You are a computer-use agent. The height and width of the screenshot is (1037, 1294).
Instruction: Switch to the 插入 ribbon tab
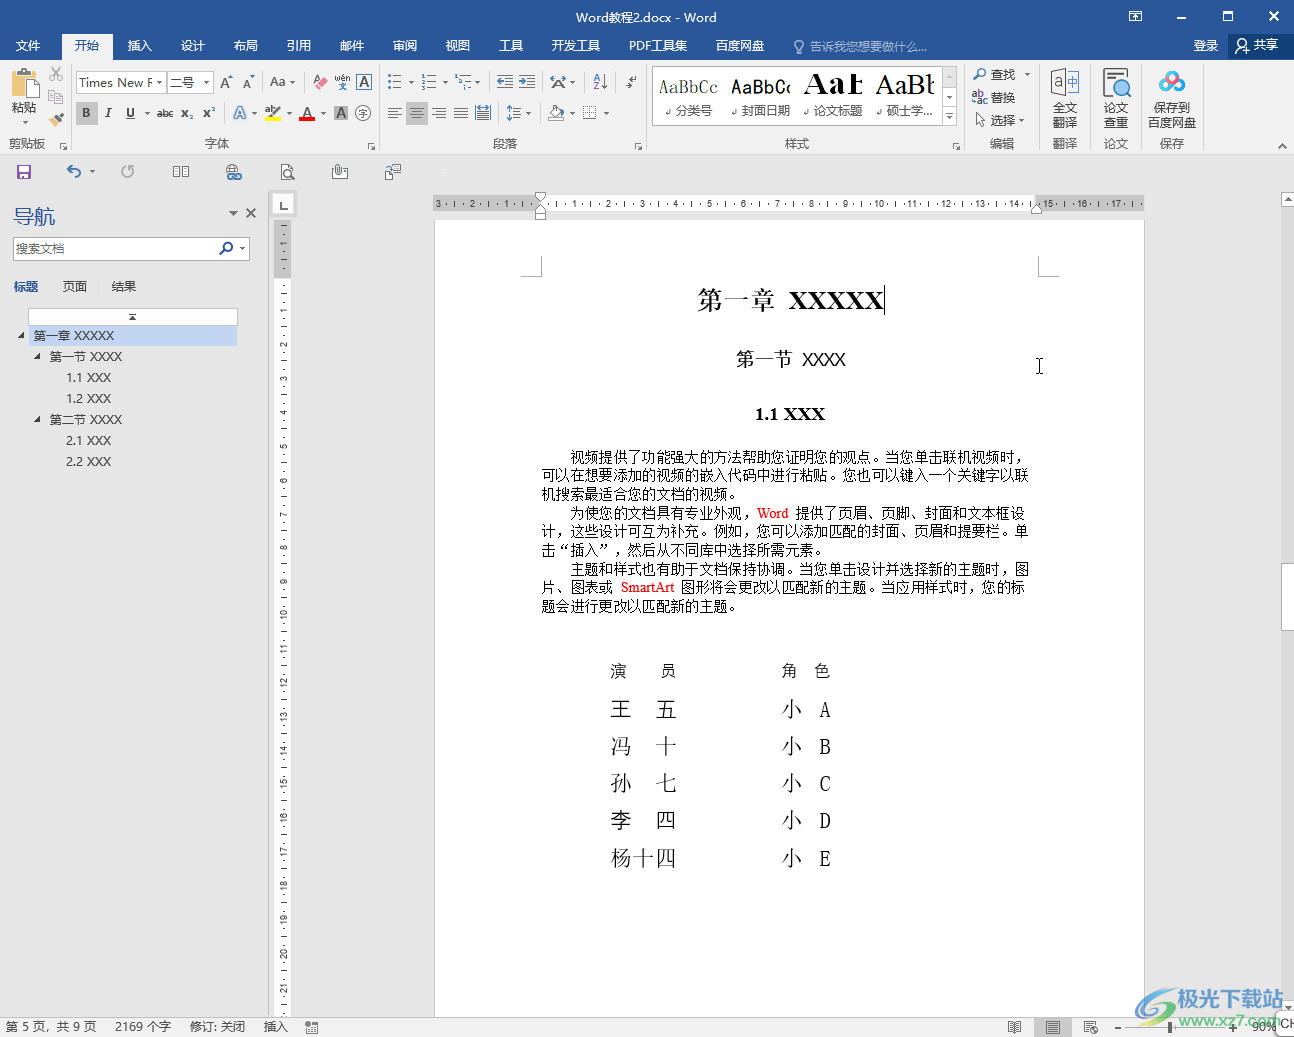[140, 46]
